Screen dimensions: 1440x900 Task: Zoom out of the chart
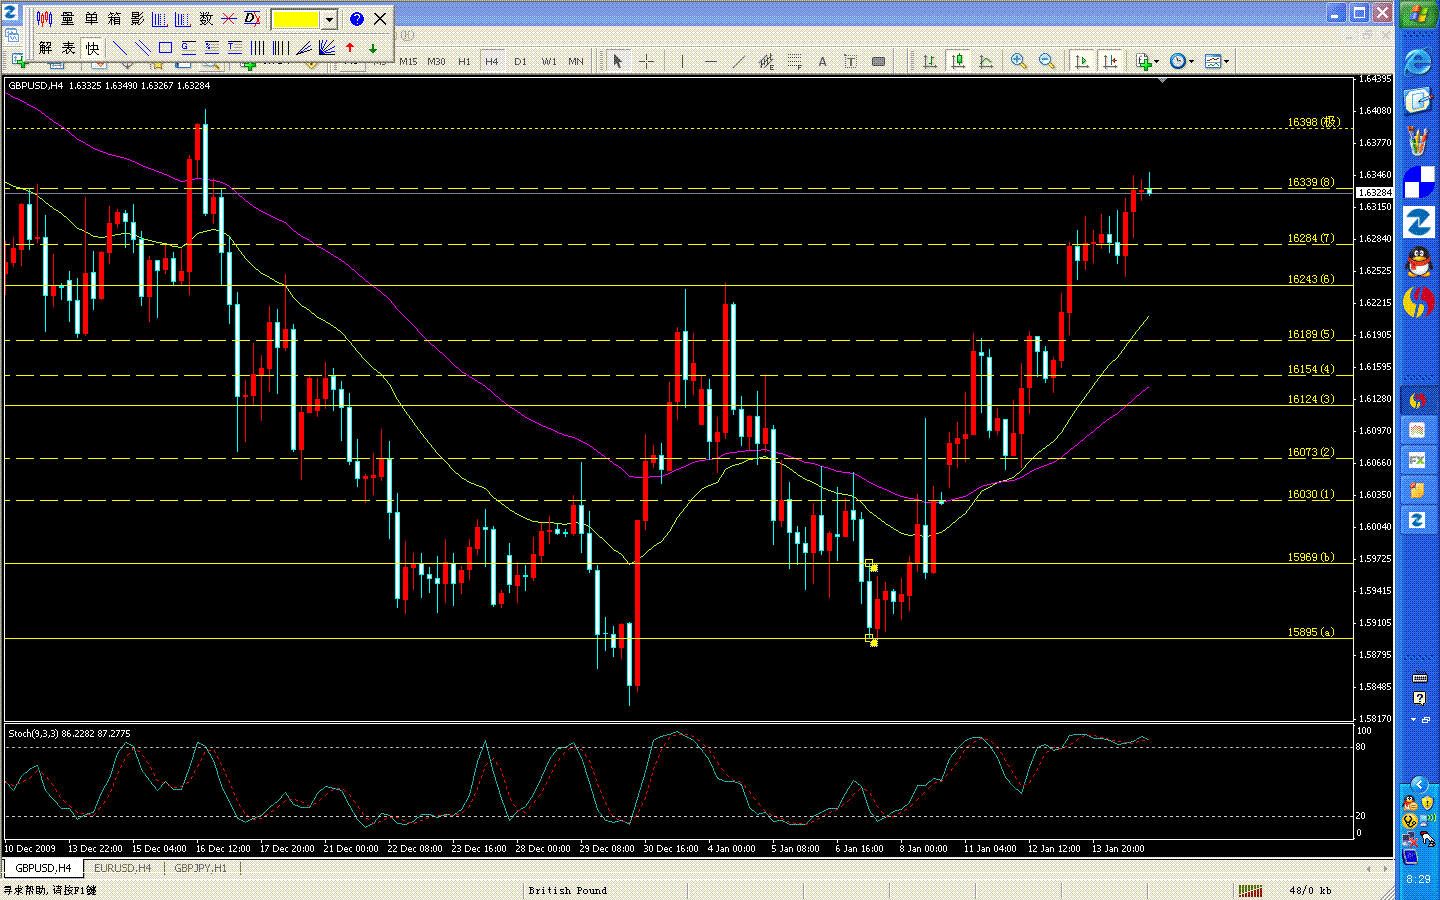coord(1047,62)
